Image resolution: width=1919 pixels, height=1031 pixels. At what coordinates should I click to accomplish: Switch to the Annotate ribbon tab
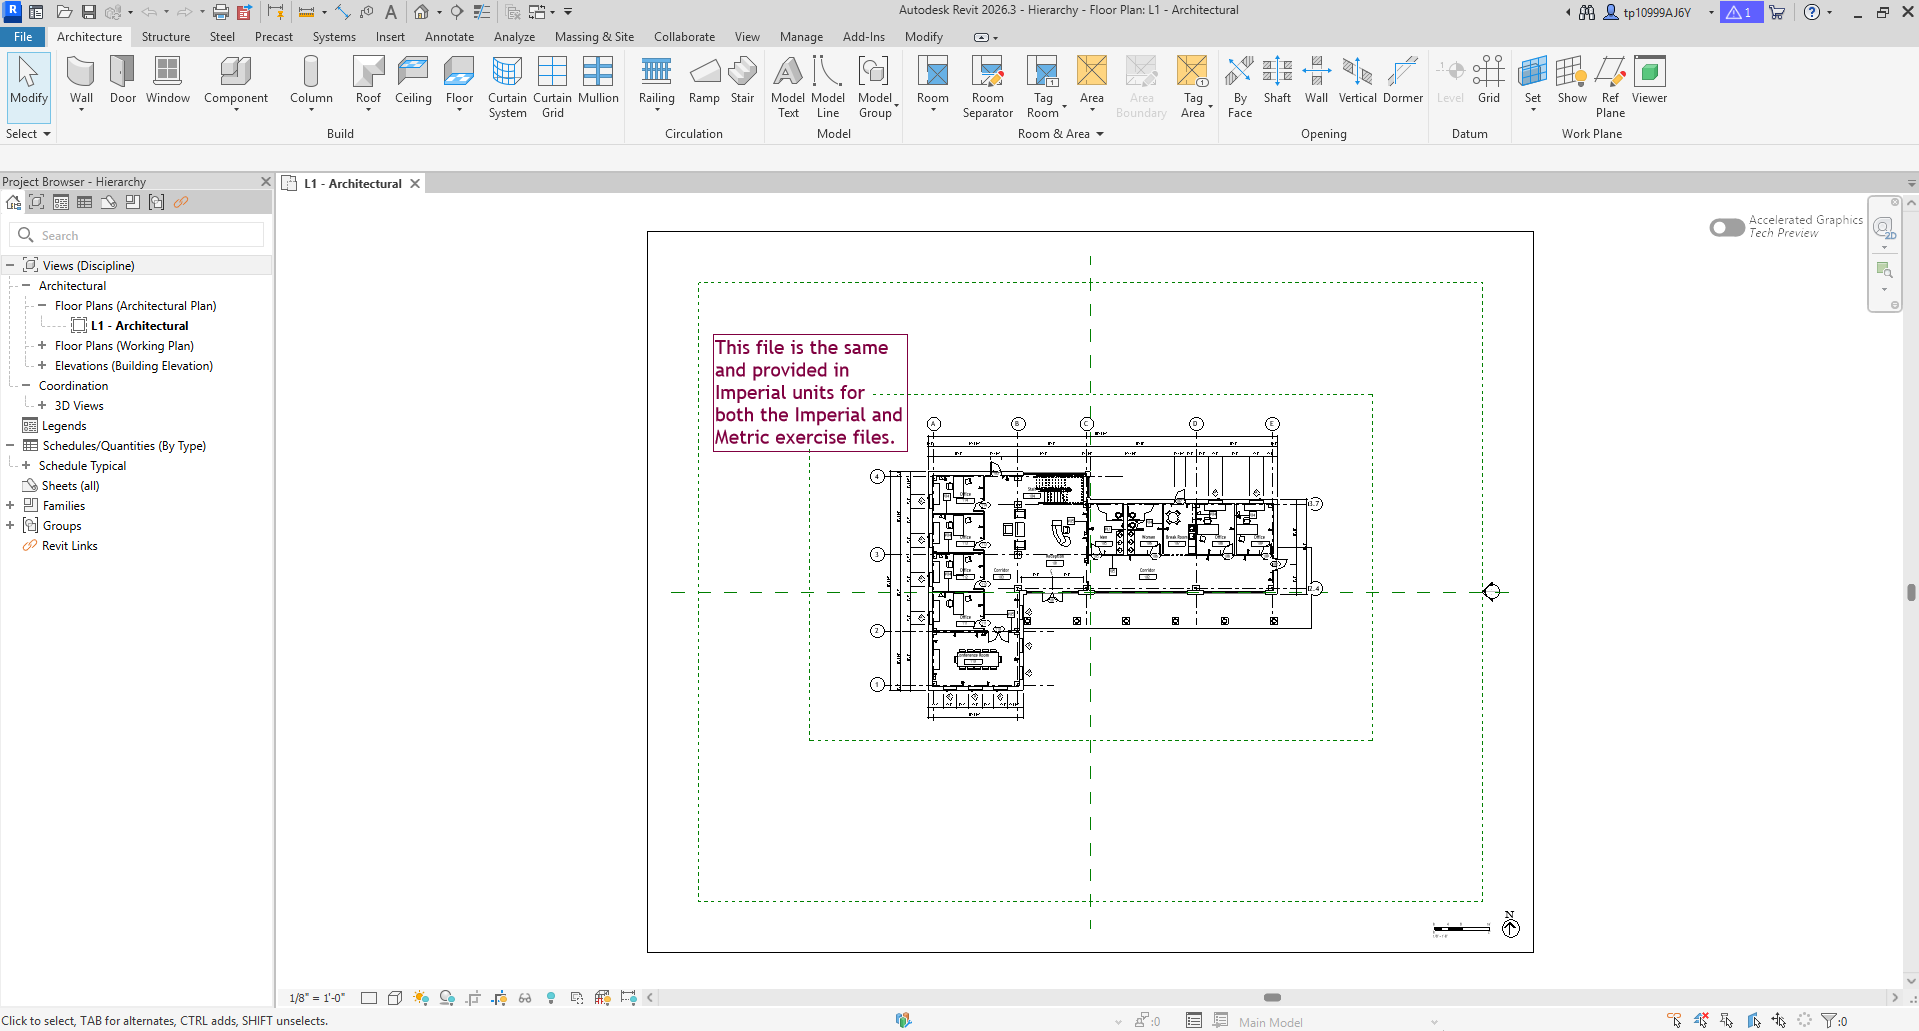pyautogui.click(x=449, y=37)
